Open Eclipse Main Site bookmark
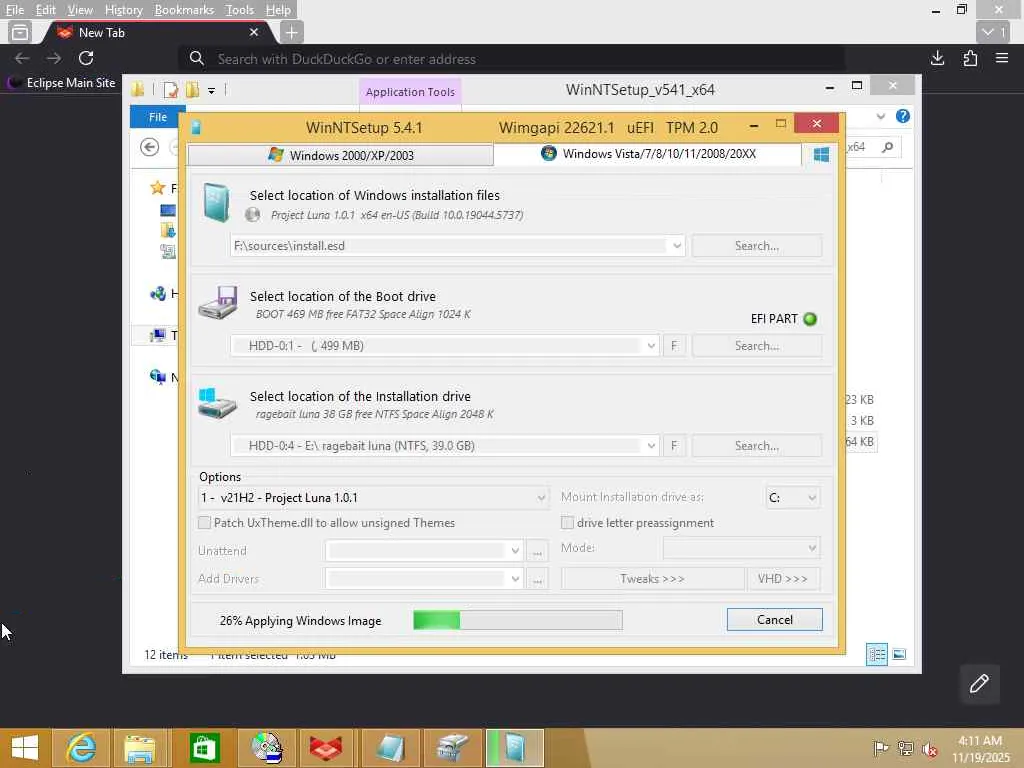Screen dimensions: 1024x768 pyautogui.click(x=62, y=83)
